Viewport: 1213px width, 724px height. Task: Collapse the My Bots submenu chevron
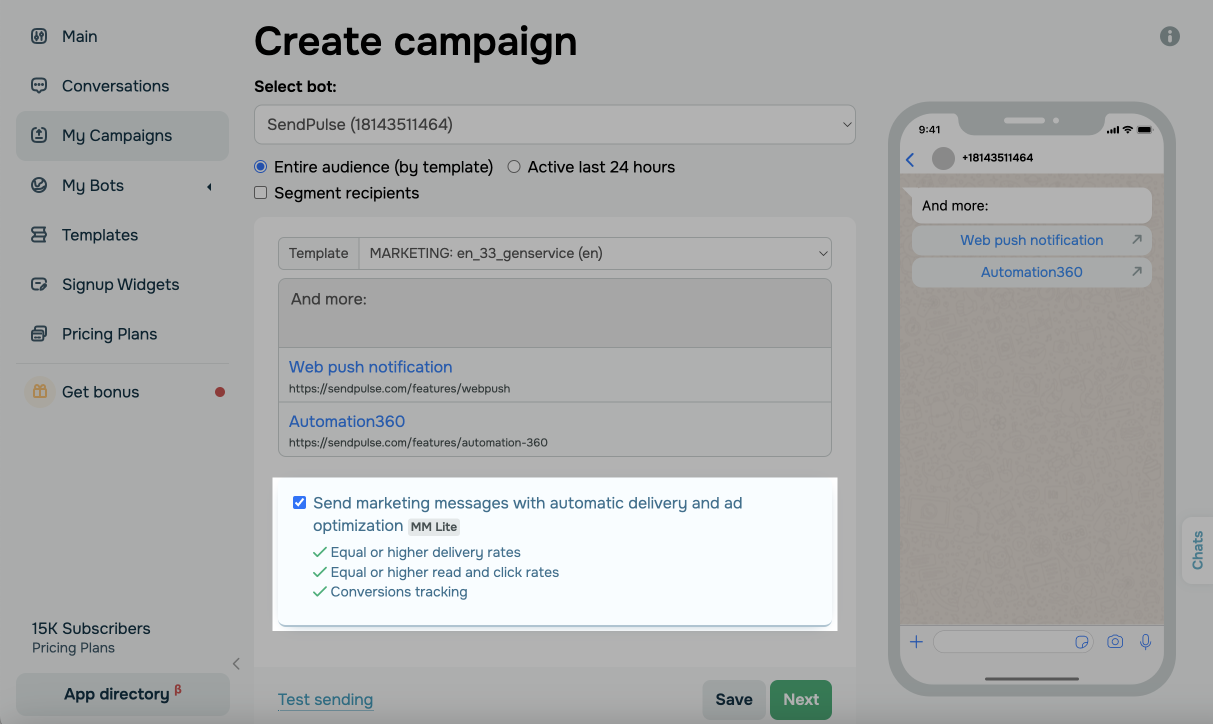click(208, 186)
